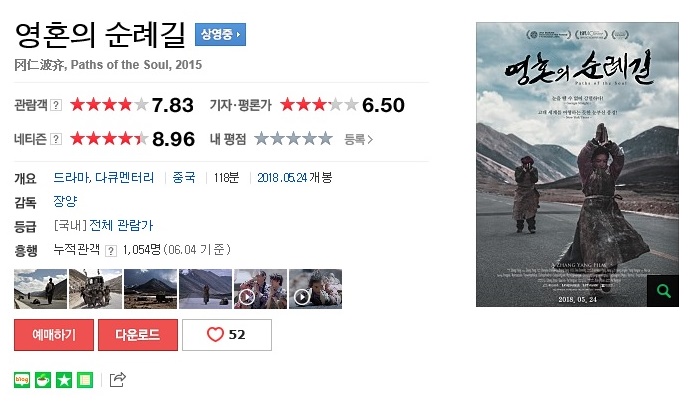Click help icon next to 관람객
Screen dimensions: 698x405
coord(56,105)
